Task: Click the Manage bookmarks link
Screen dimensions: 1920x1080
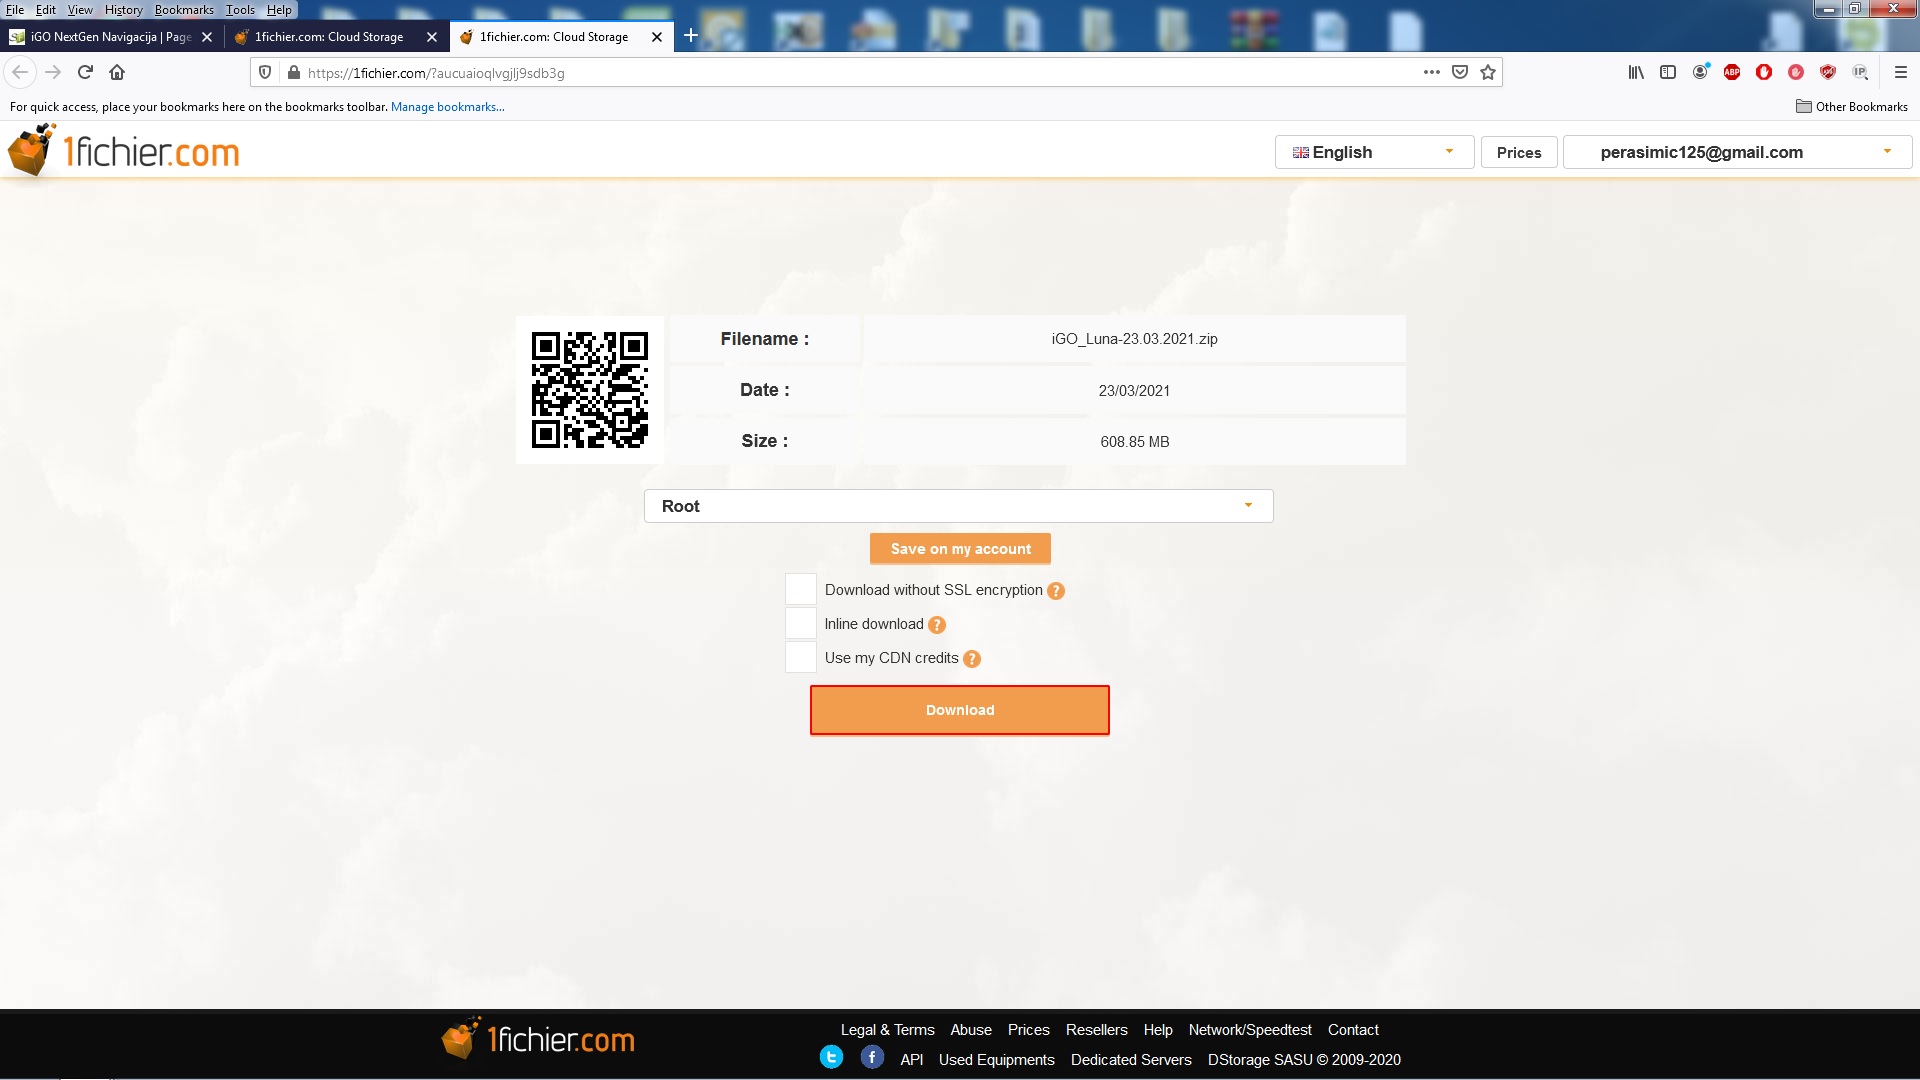Action: 447,107
